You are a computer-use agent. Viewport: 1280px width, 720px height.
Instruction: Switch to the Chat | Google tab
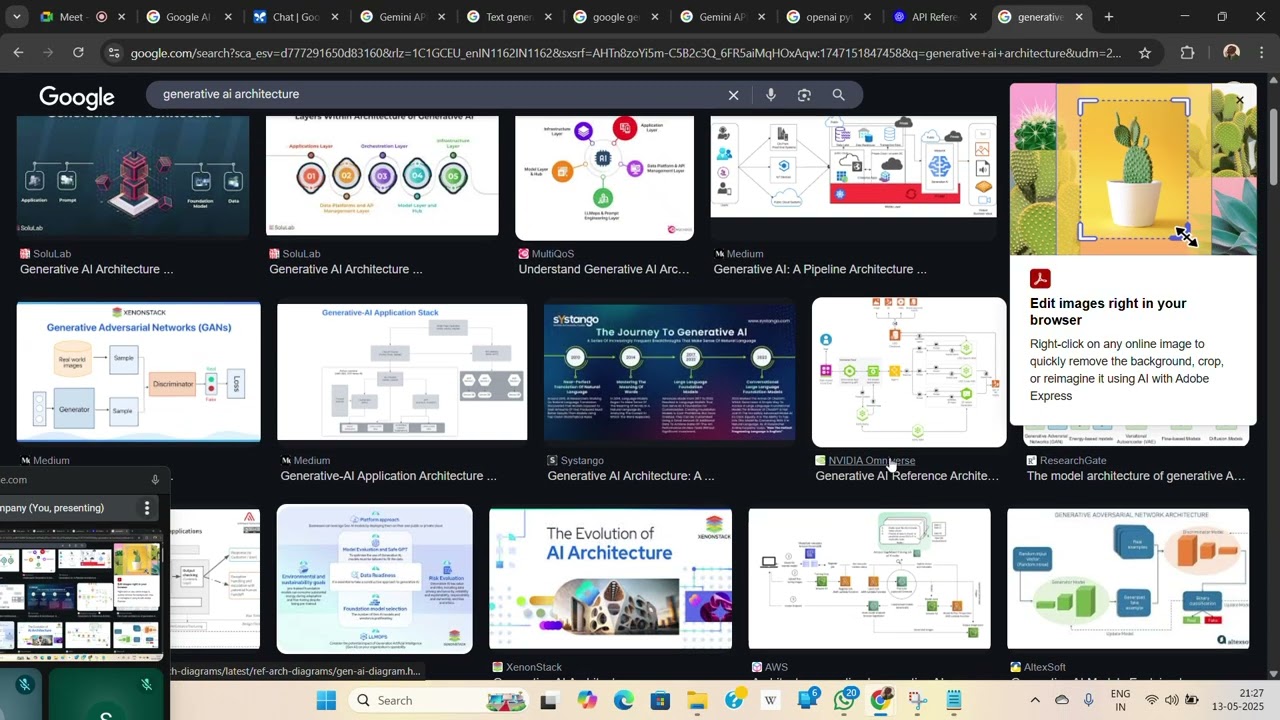[x=296, y=17]
